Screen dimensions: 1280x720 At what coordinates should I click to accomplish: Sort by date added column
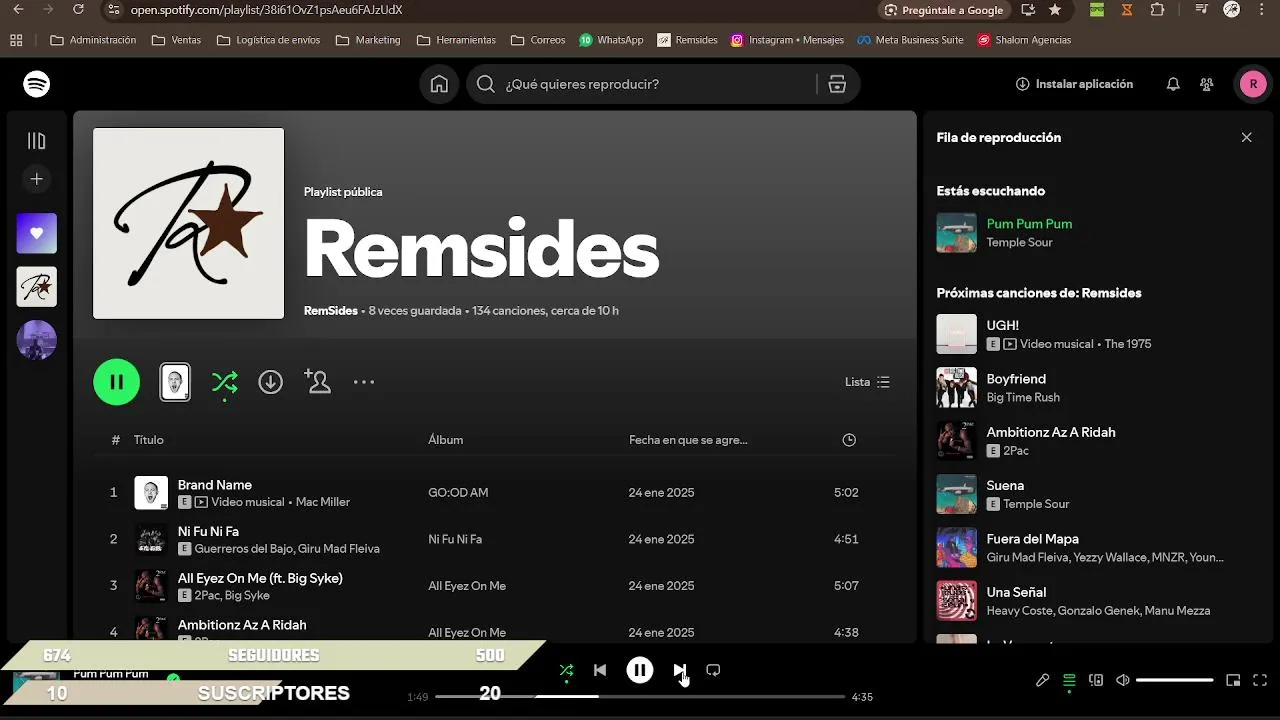pyautogui.click(x=688, y=440)
